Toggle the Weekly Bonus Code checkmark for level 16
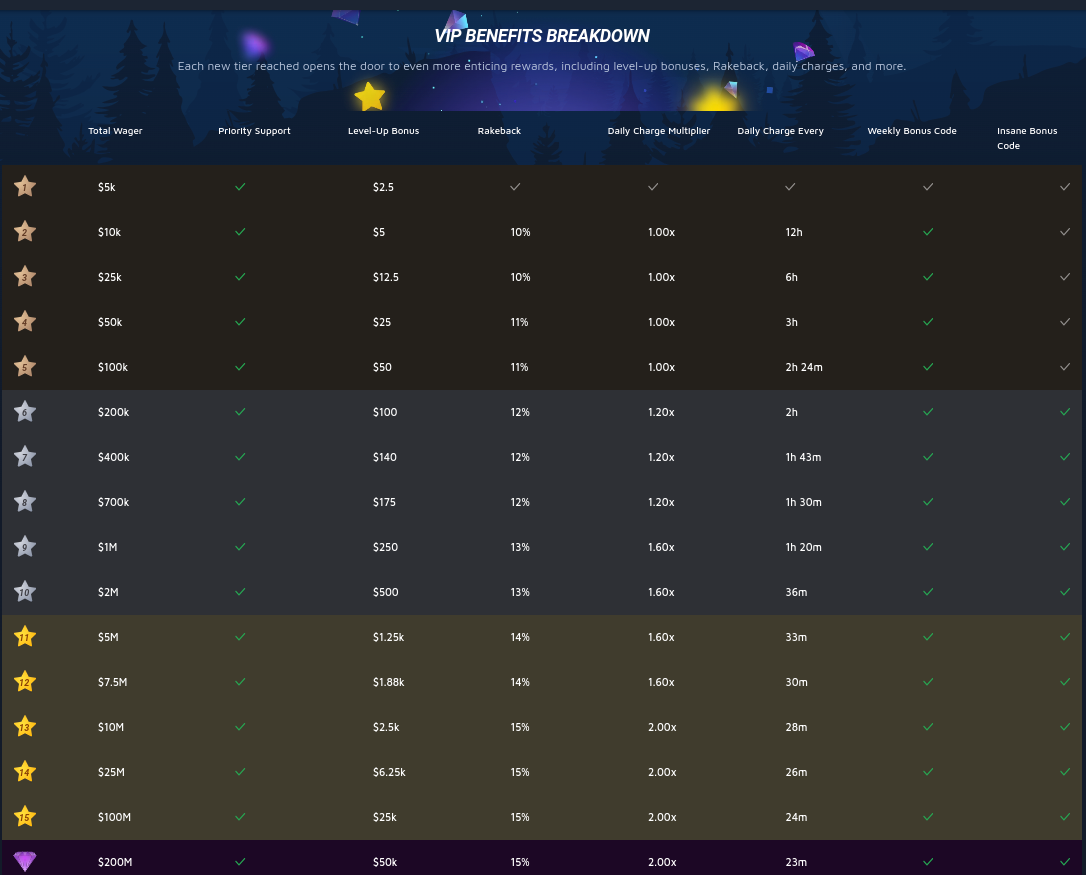 click(x=928, y=861)
